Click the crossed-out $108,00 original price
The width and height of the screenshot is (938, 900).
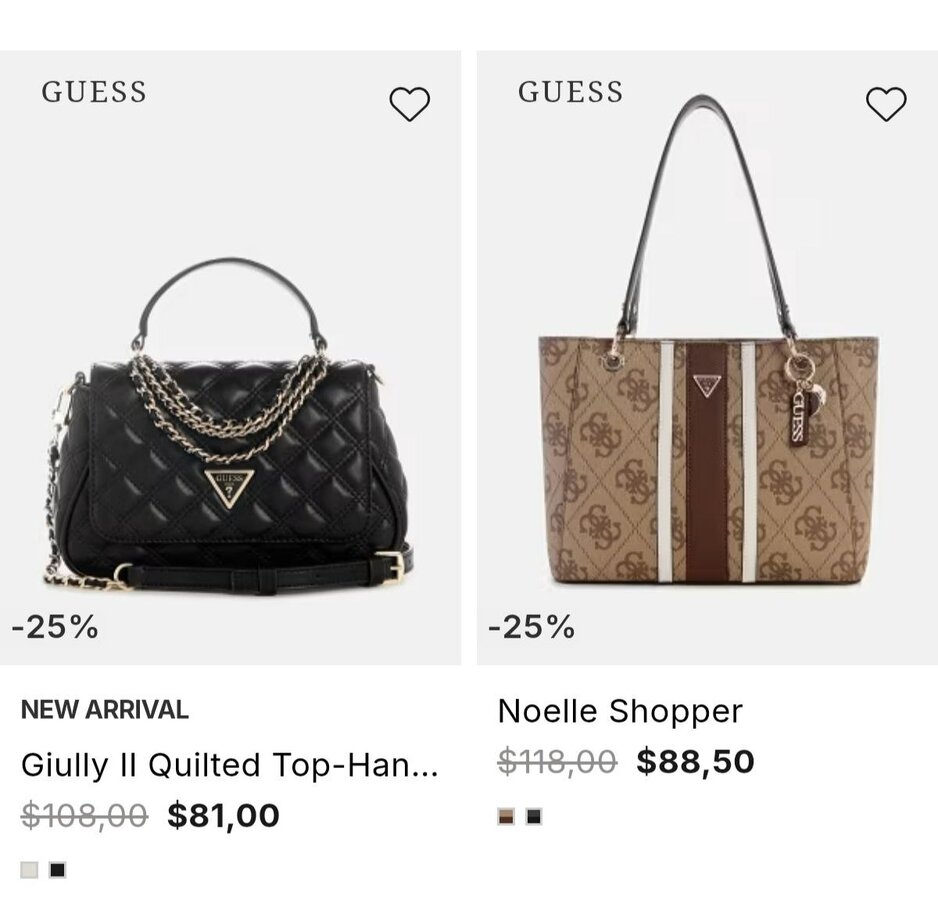click(84, 816)
